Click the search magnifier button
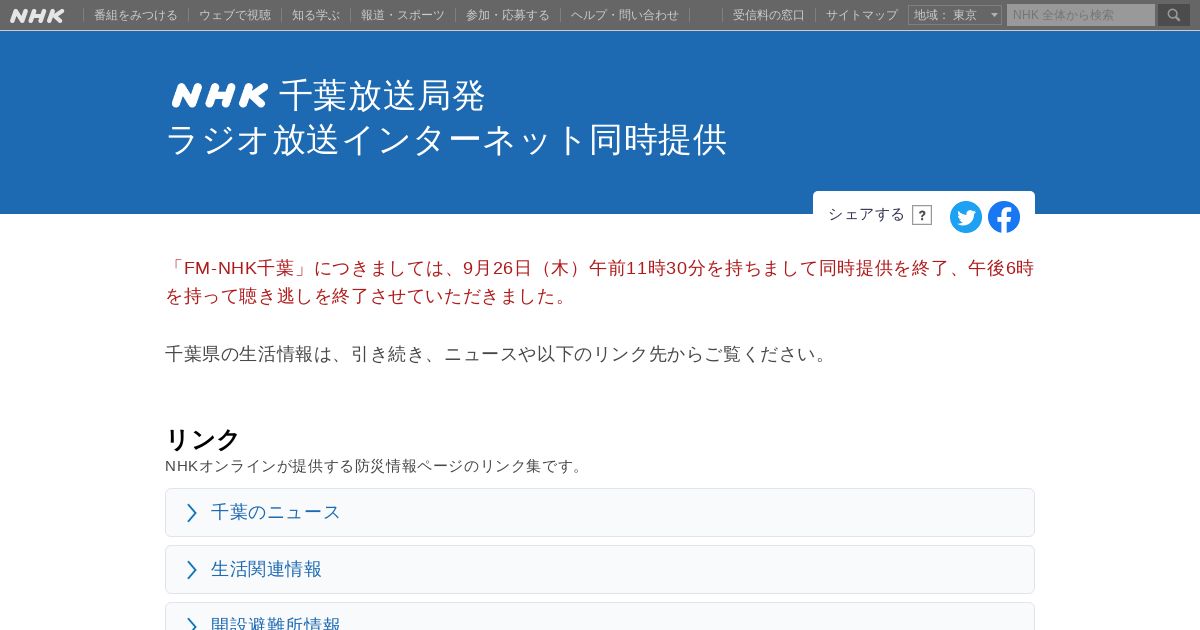This screenshot has height=630, width=1200. coord(1174,15)
